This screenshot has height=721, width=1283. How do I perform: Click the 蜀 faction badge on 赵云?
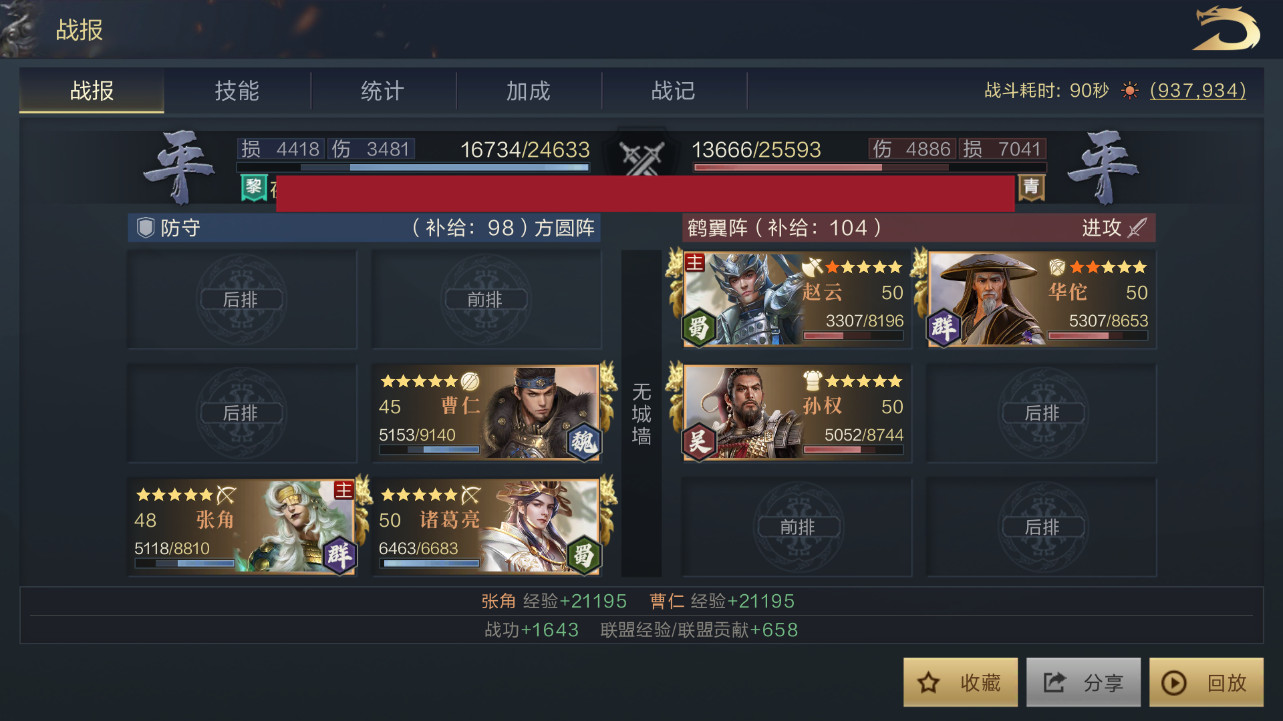pos(700,329)
